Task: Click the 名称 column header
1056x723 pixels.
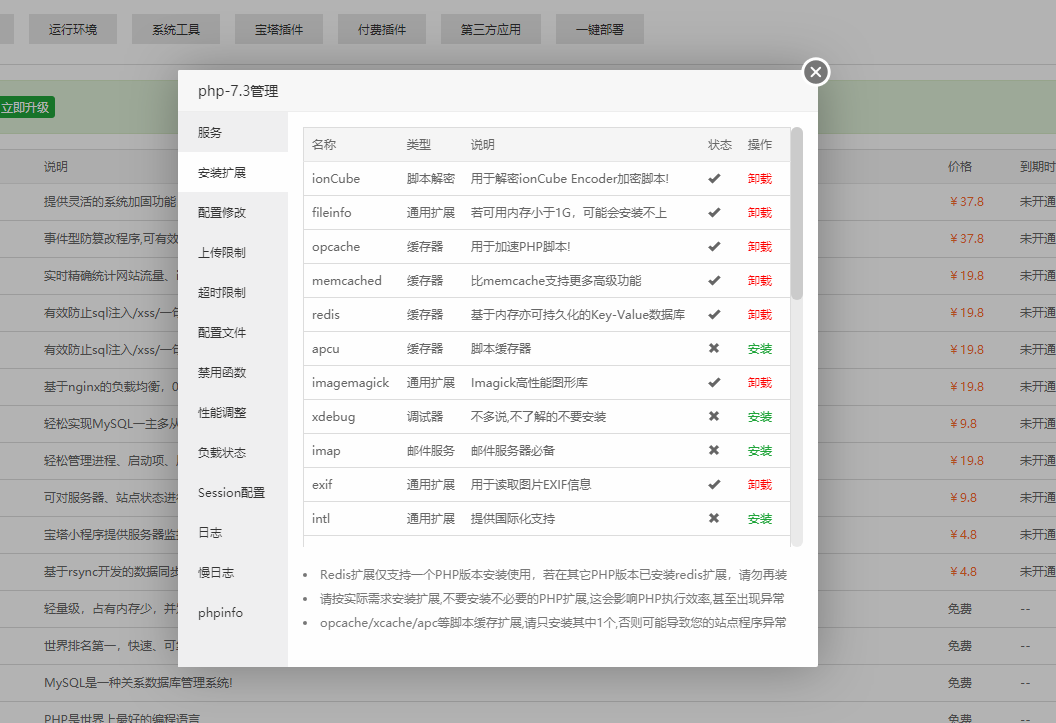Action: (x=324, y=145)
